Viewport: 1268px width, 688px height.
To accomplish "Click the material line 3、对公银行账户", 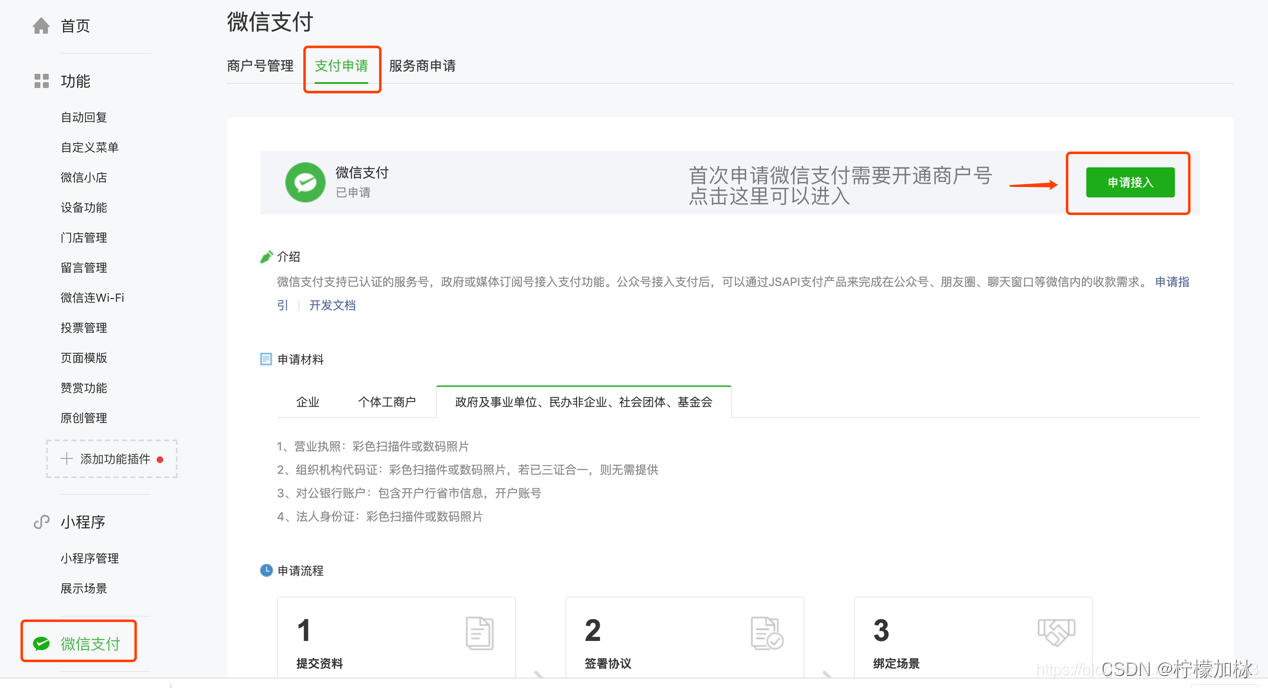I will pos(409,493).
